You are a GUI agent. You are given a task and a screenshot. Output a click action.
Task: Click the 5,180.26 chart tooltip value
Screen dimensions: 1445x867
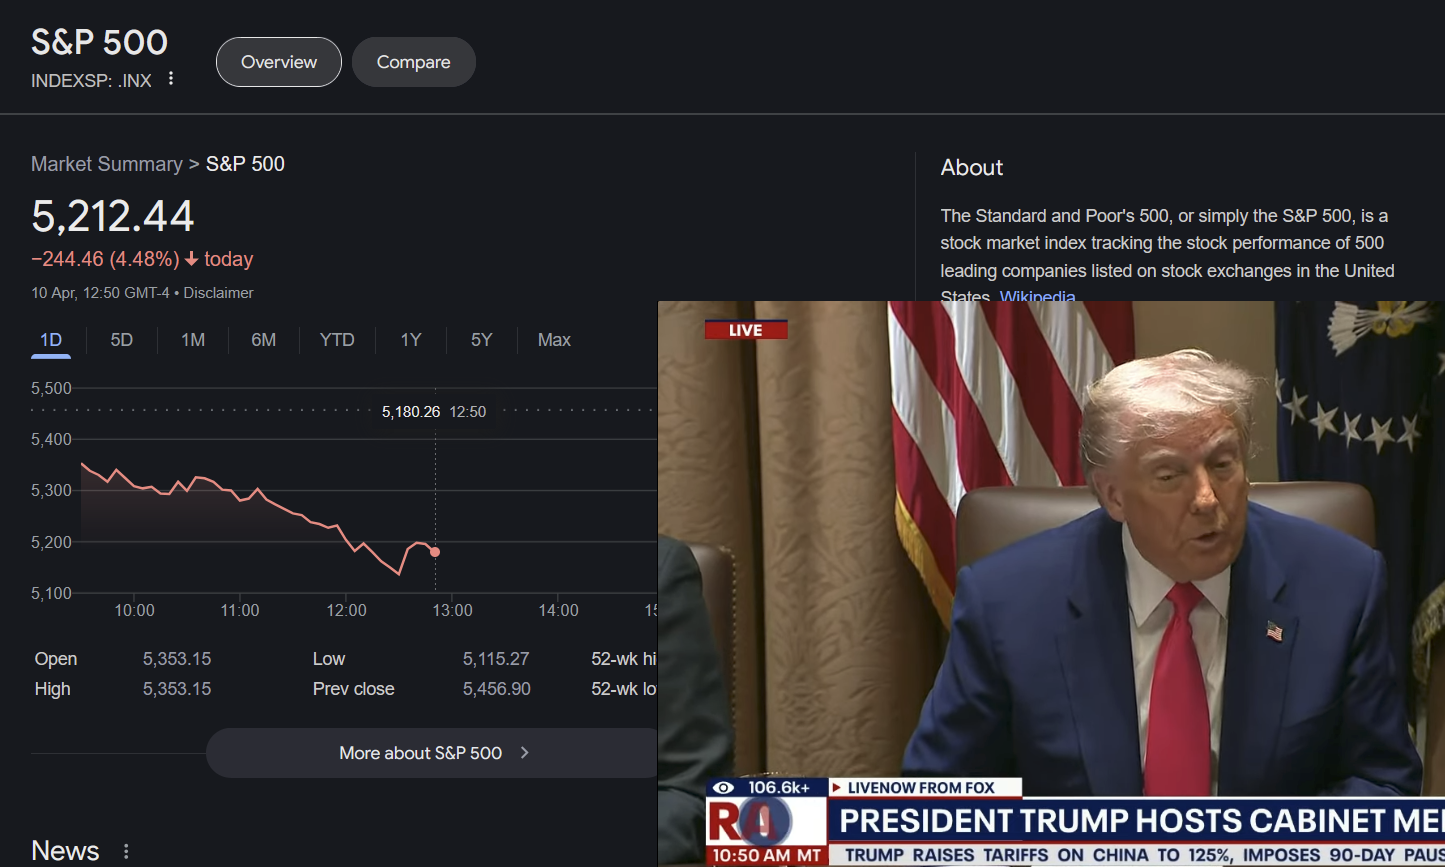pyautogui.click(x=411, y=412)
